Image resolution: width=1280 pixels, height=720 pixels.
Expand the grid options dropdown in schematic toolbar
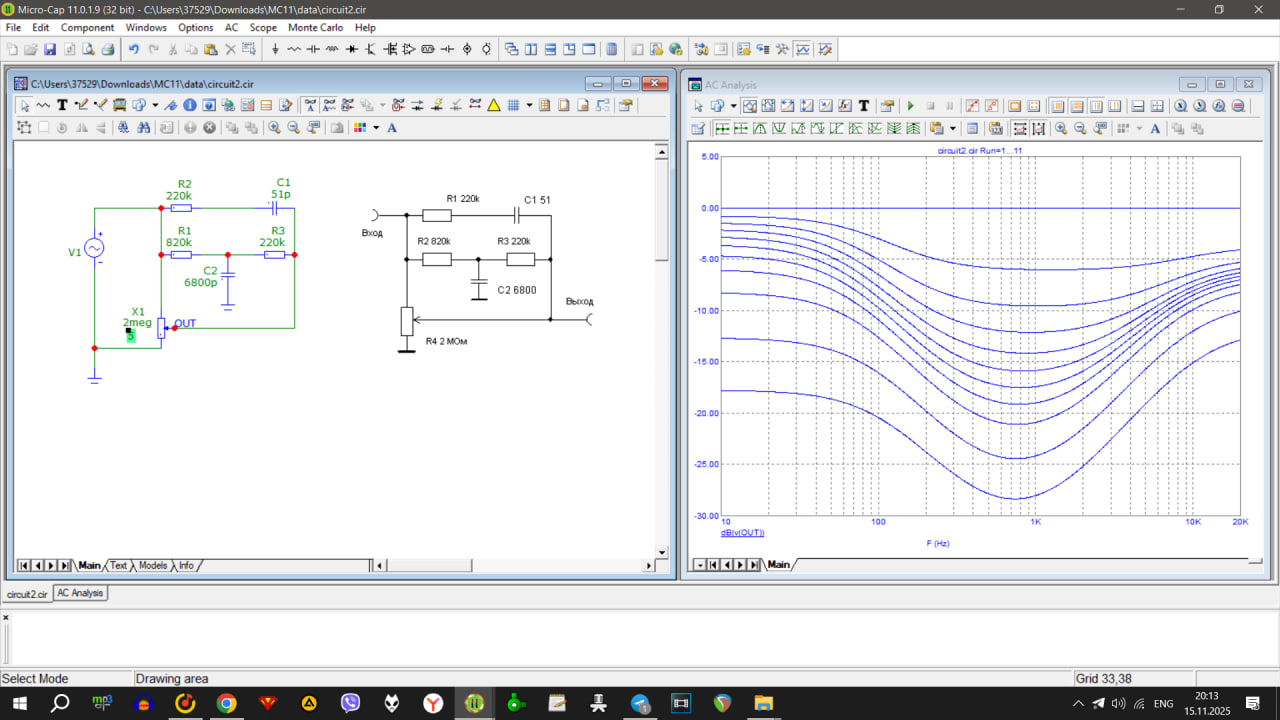pyautogui.click(x=529, y=105)
